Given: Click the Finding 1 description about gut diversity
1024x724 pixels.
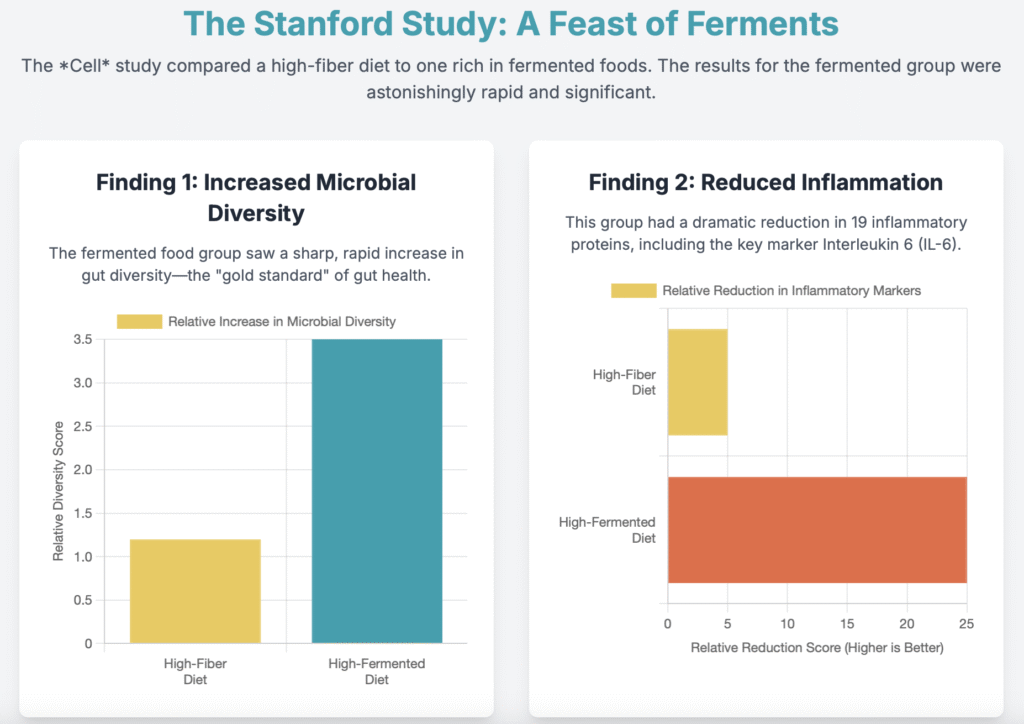Looking at the screenshot, I should tap(256, 264).
